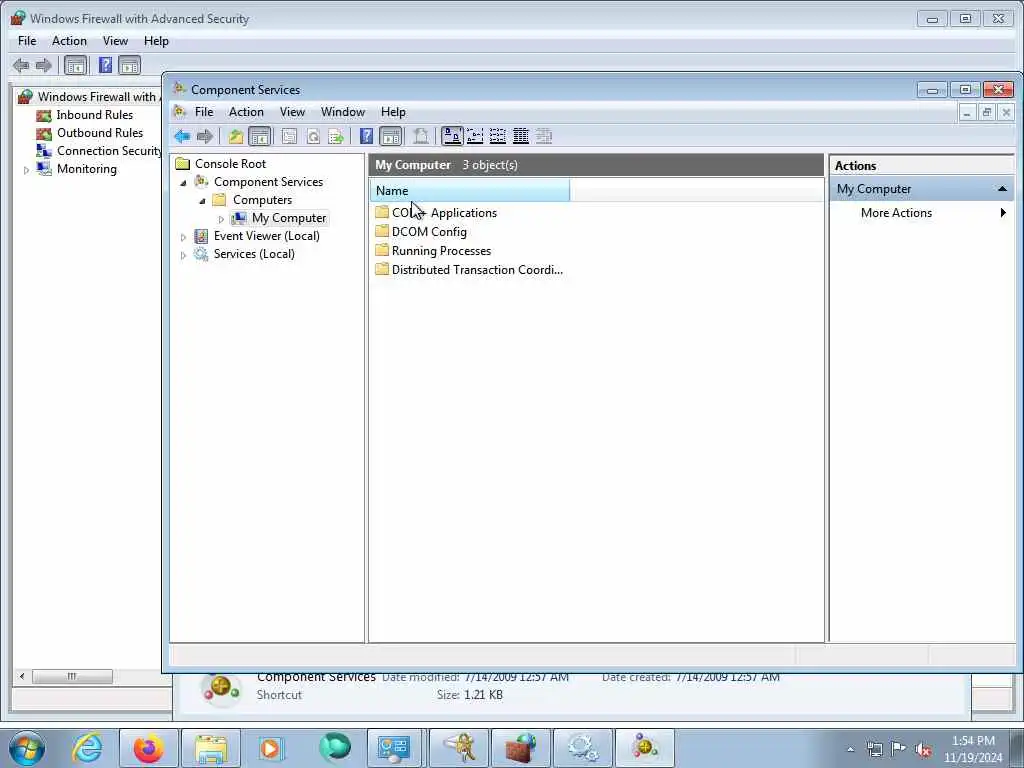Screen dimensions: 1024x768
Task: Open View menu in Component Services
Action: [293, 112]
